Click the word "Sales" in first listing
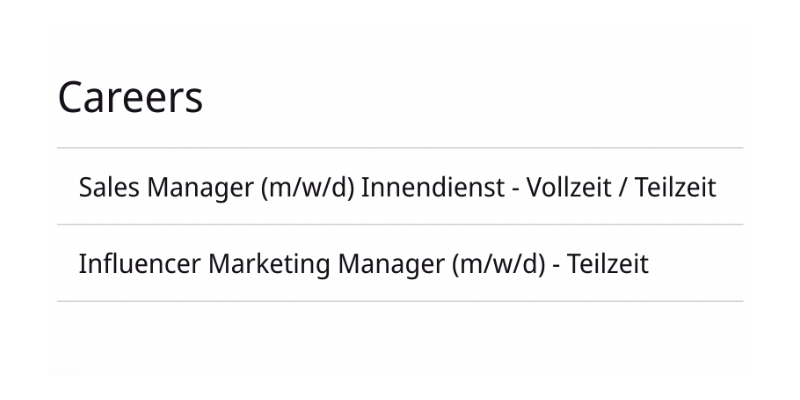 click(106, 187)
